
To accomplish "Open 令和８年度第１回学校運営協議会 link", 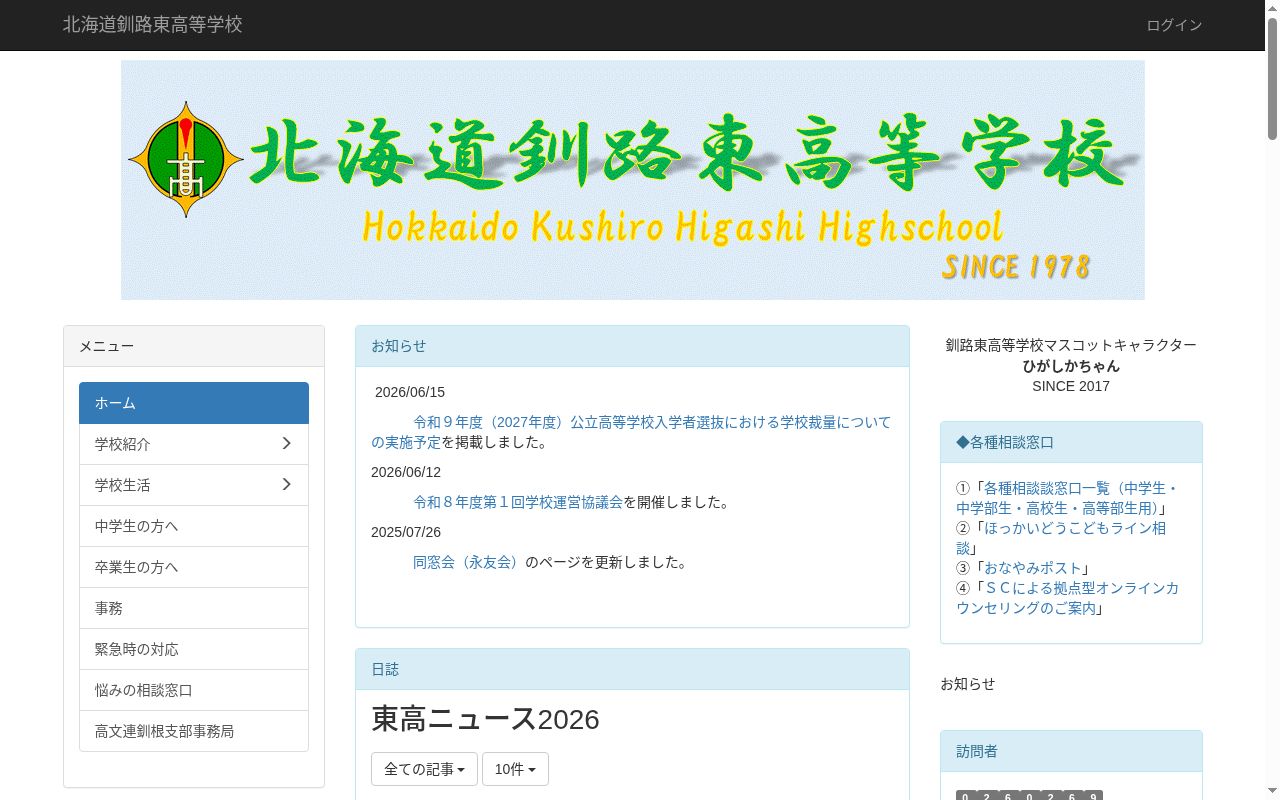I will [x=518, y=502].
